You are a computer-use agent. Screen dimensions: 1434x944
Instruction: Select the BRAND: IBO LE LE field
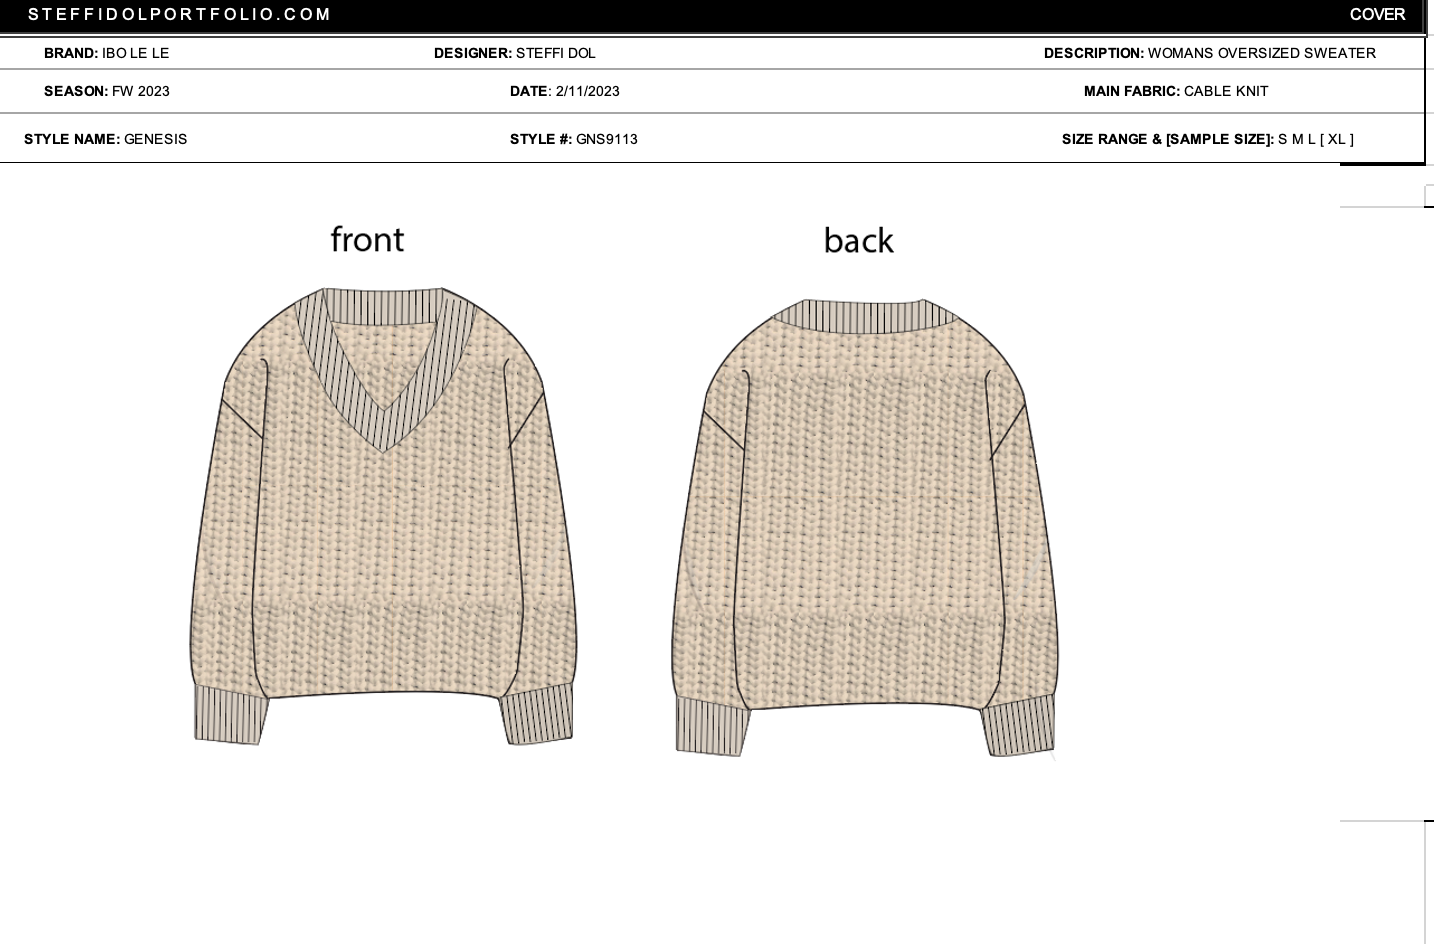click(x=107, y=53)
